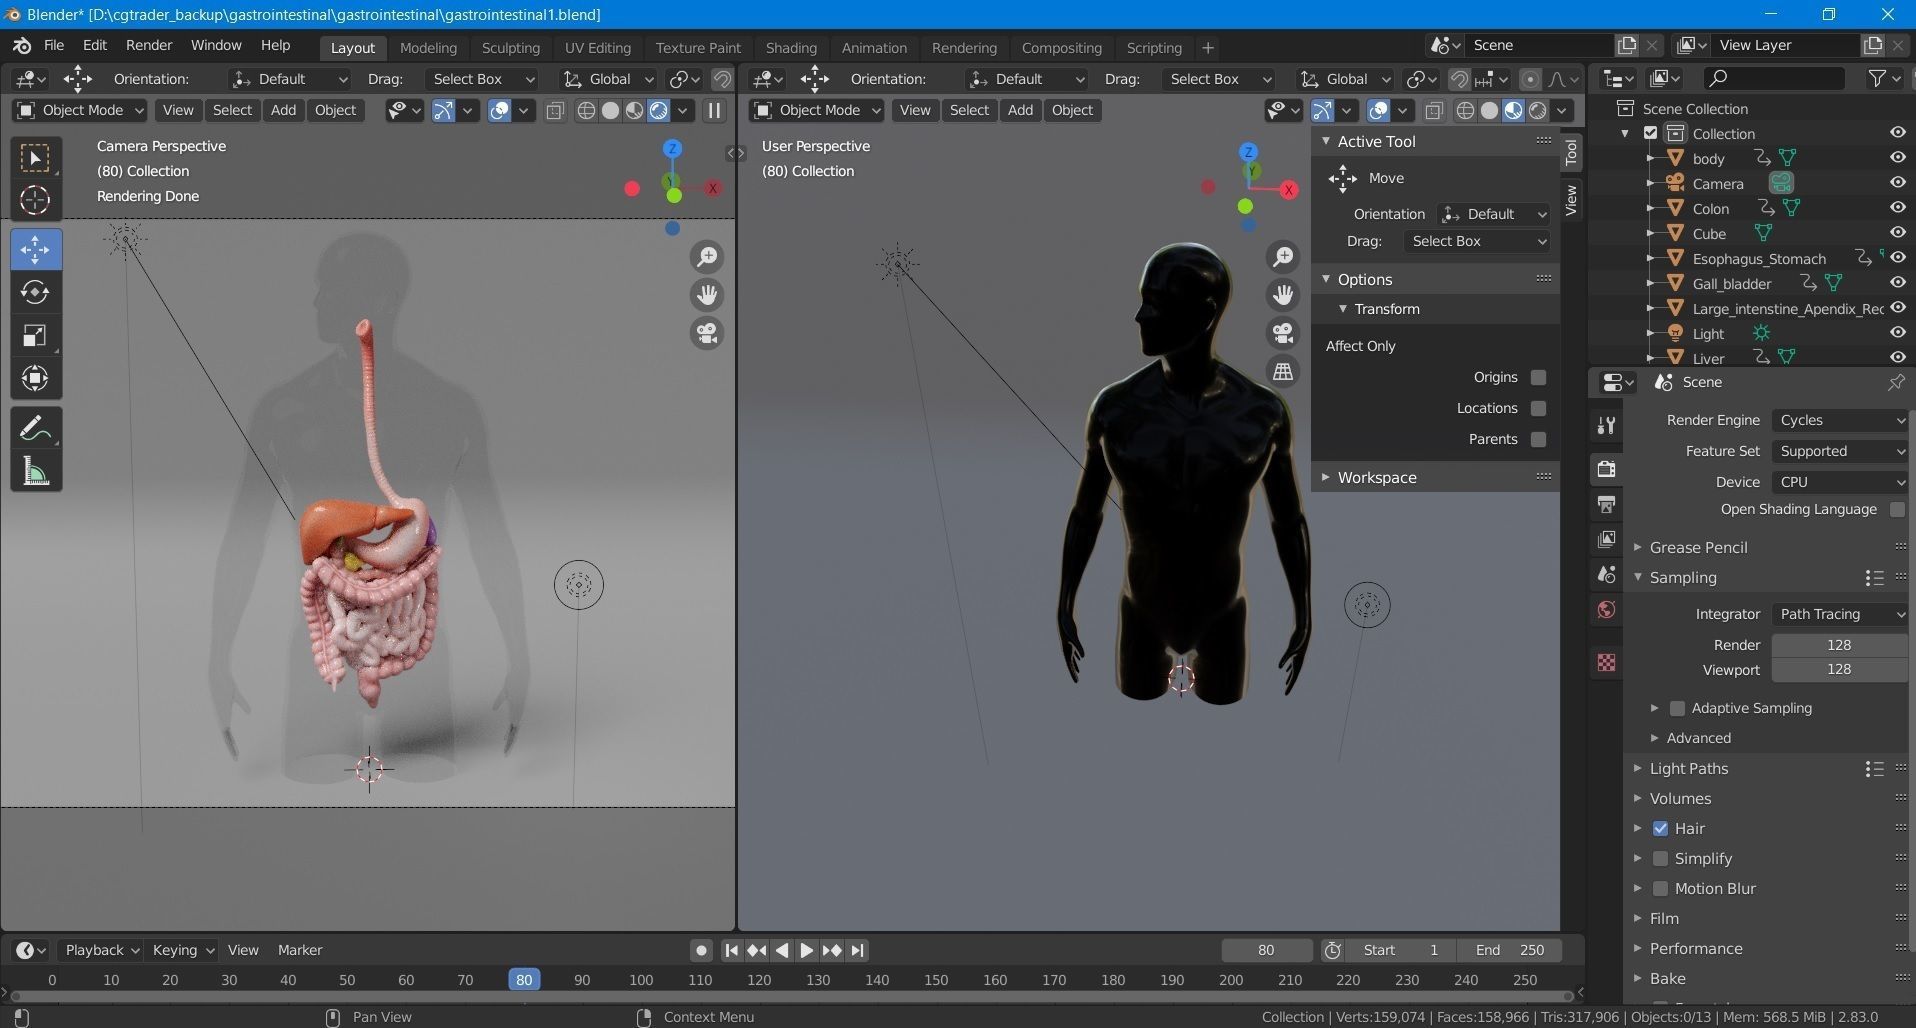Adjust the Render samples slider value
This screenshot has height=1028, width=1916.
1839,645
